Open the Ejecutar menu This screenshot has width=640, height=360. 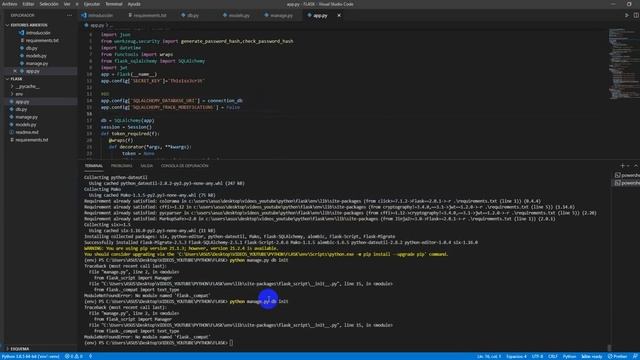tap(91, 4)
